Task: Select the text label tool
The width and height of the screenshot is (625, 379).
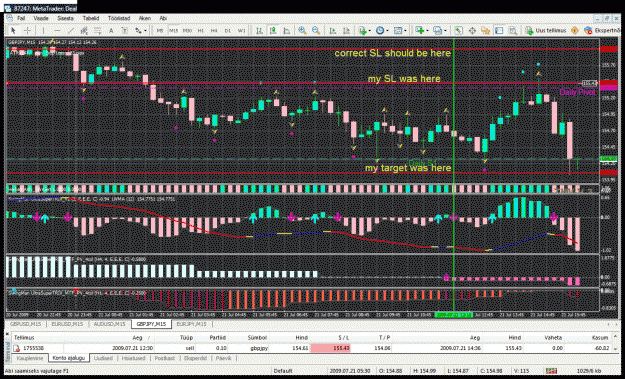Action: coord(125,31)
